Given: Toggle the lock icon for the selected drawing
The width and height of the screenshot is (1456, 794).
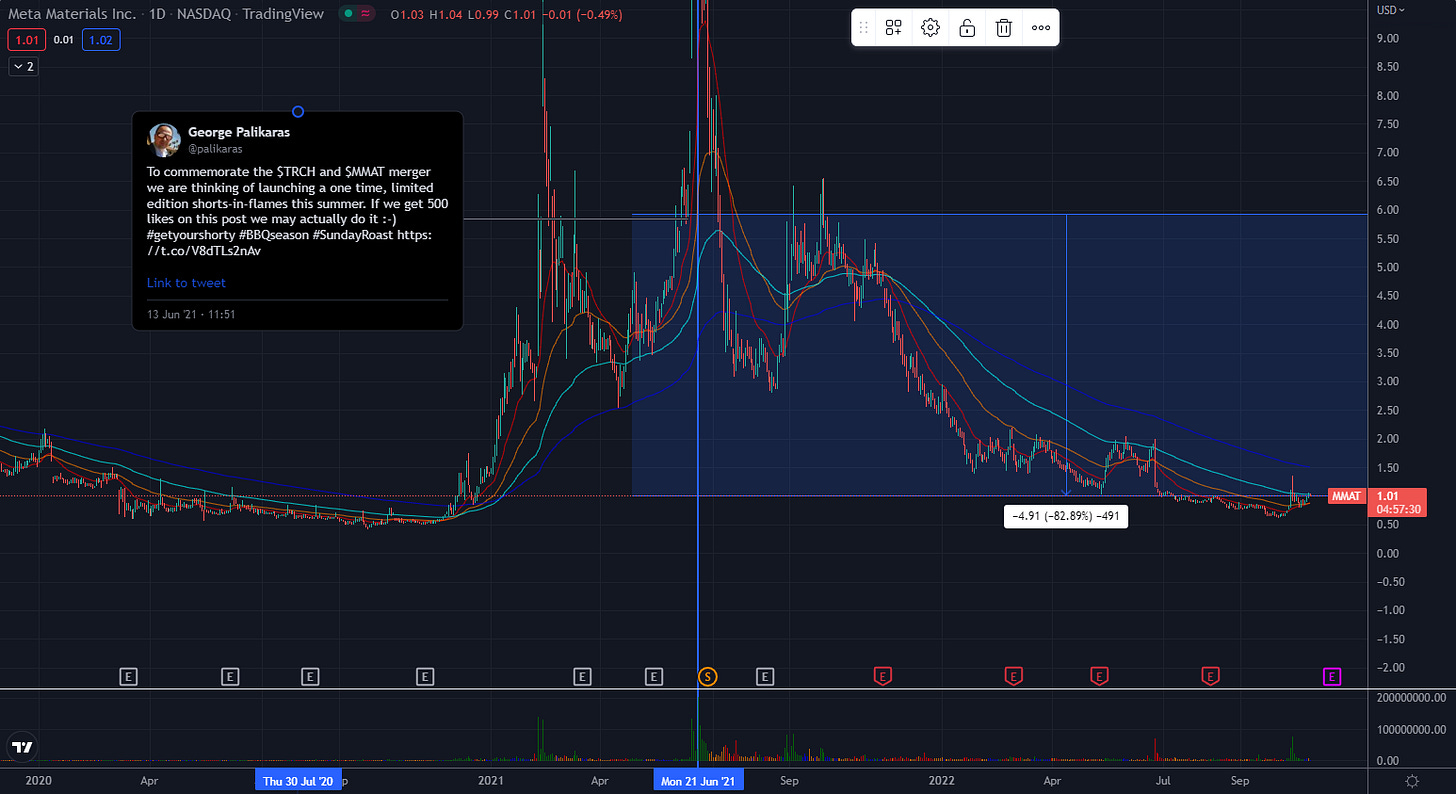Looking at the screenshot, I should [x=967, y=28].
